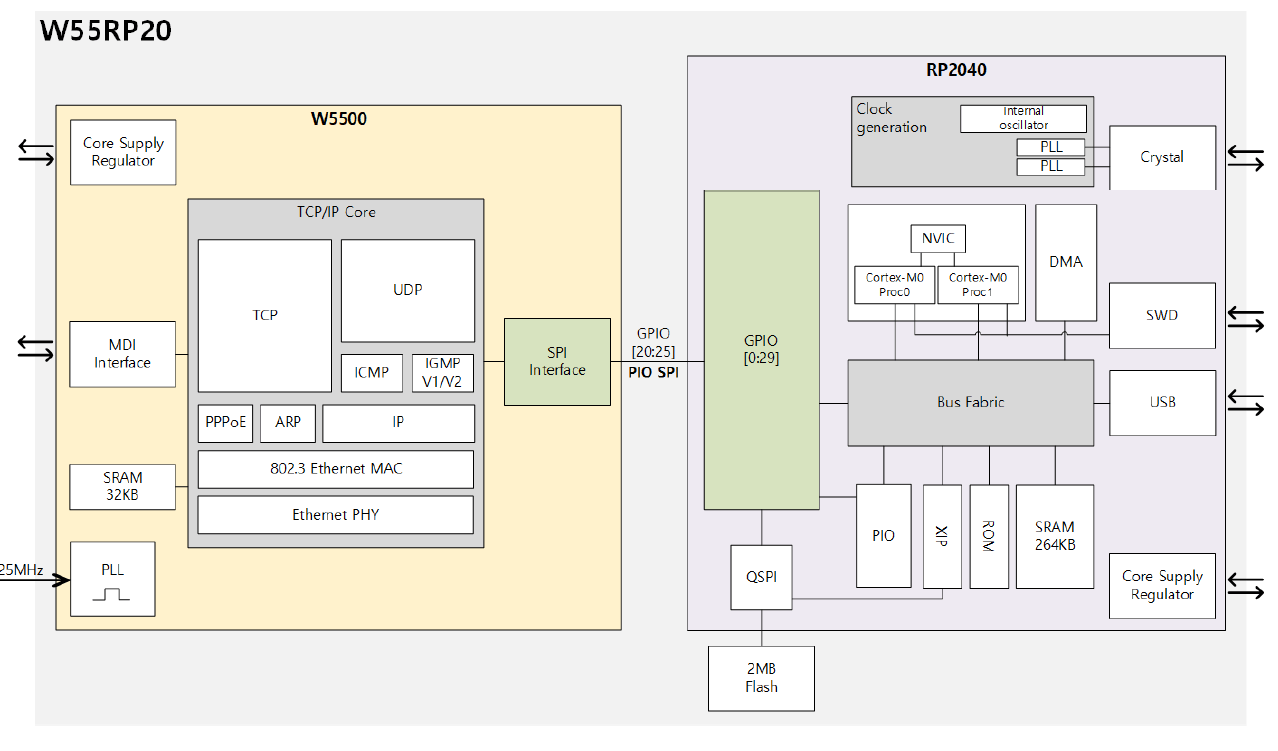Select the ROM block

[989, 536]
